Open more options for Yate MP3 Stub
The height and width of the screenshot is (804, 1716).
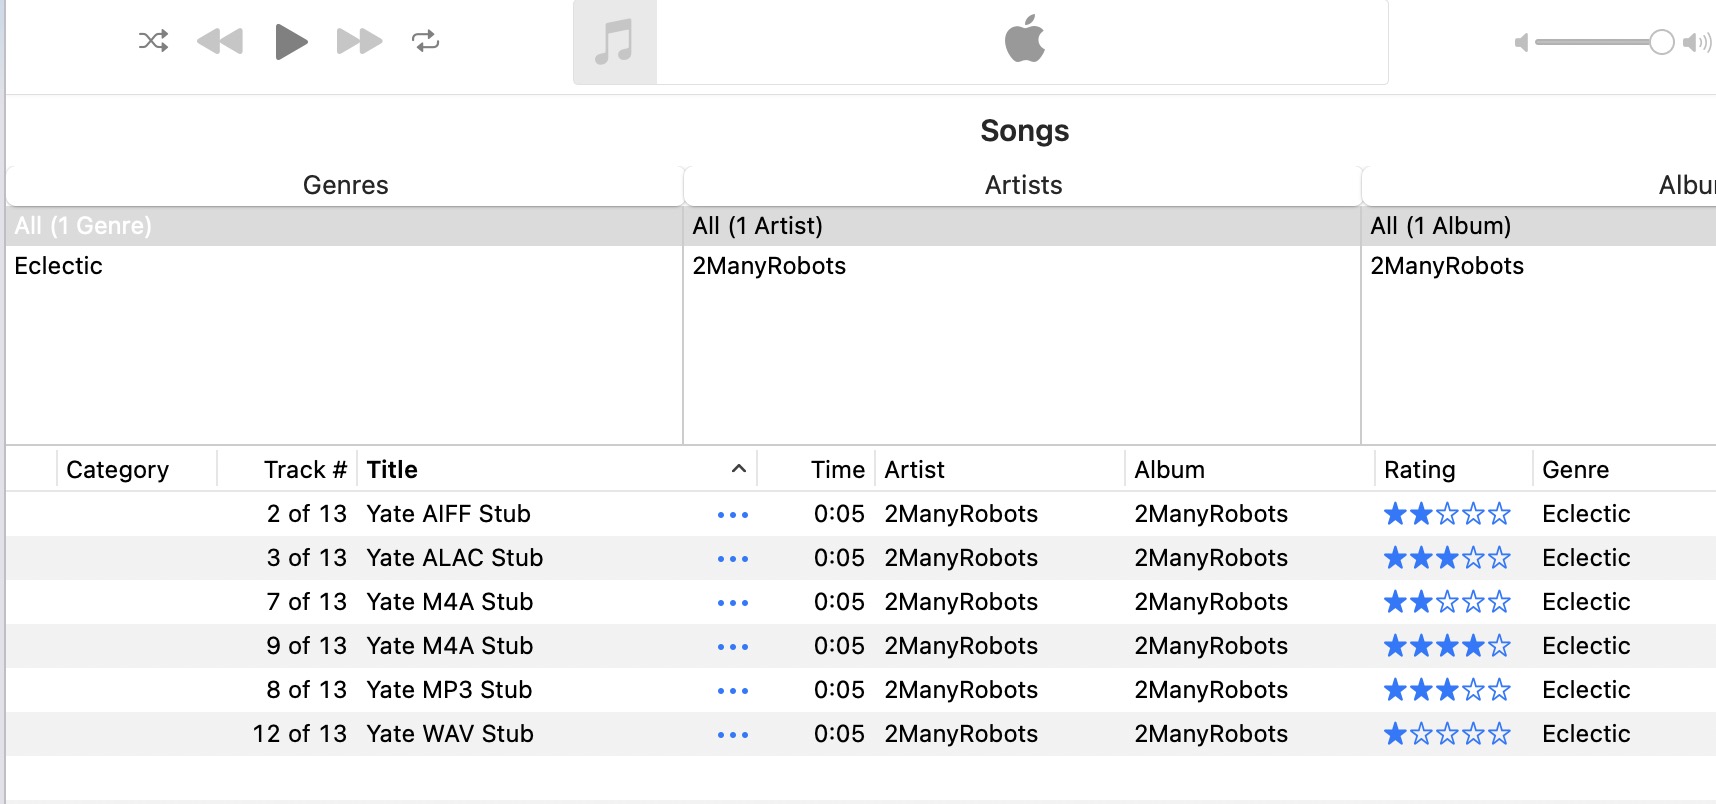(732, 691)
